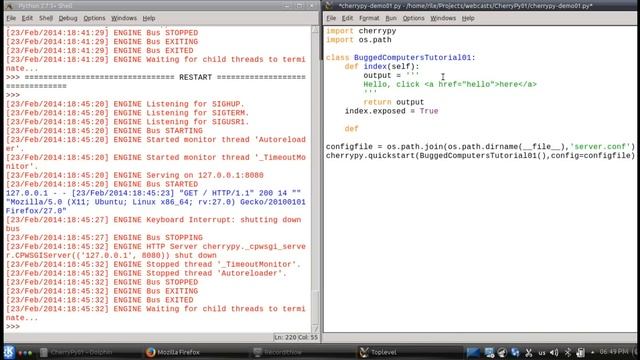This screenshot has height=360, width=640.
Task: Click the RecordItNow taskbar icon
Action: (257, 352)
